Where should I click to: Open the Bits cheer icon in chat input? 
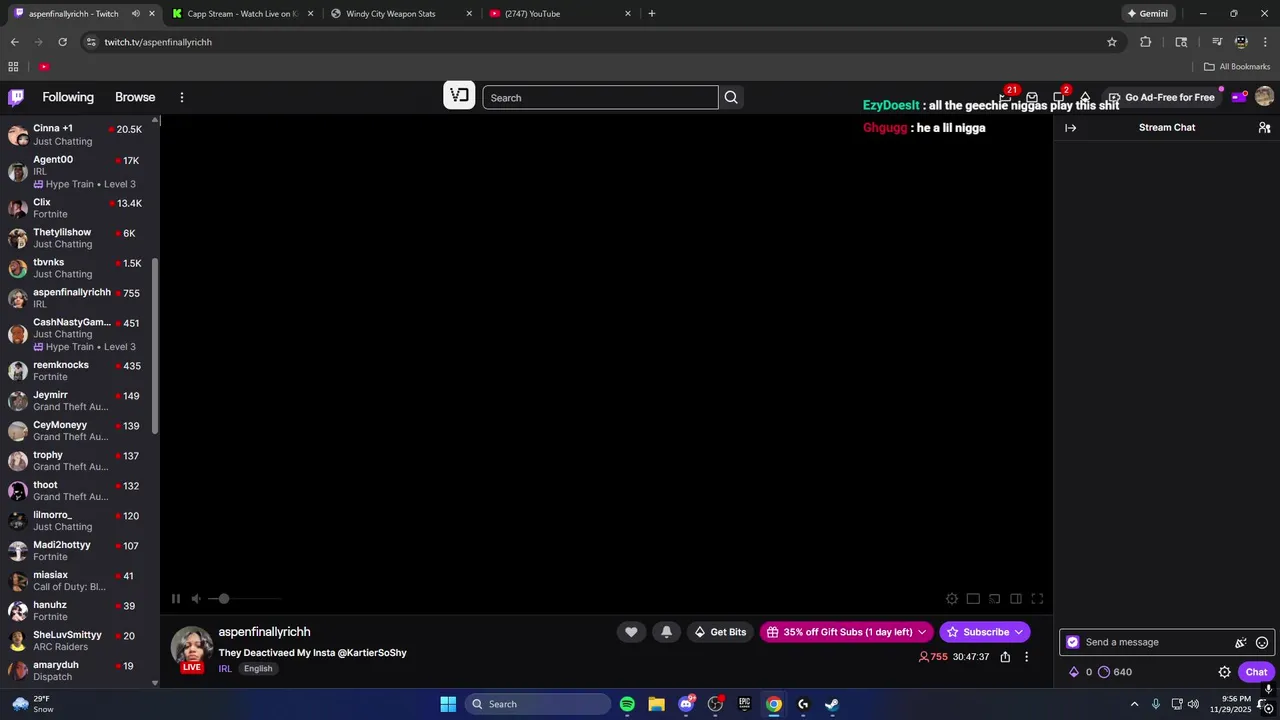point(1240,642)
